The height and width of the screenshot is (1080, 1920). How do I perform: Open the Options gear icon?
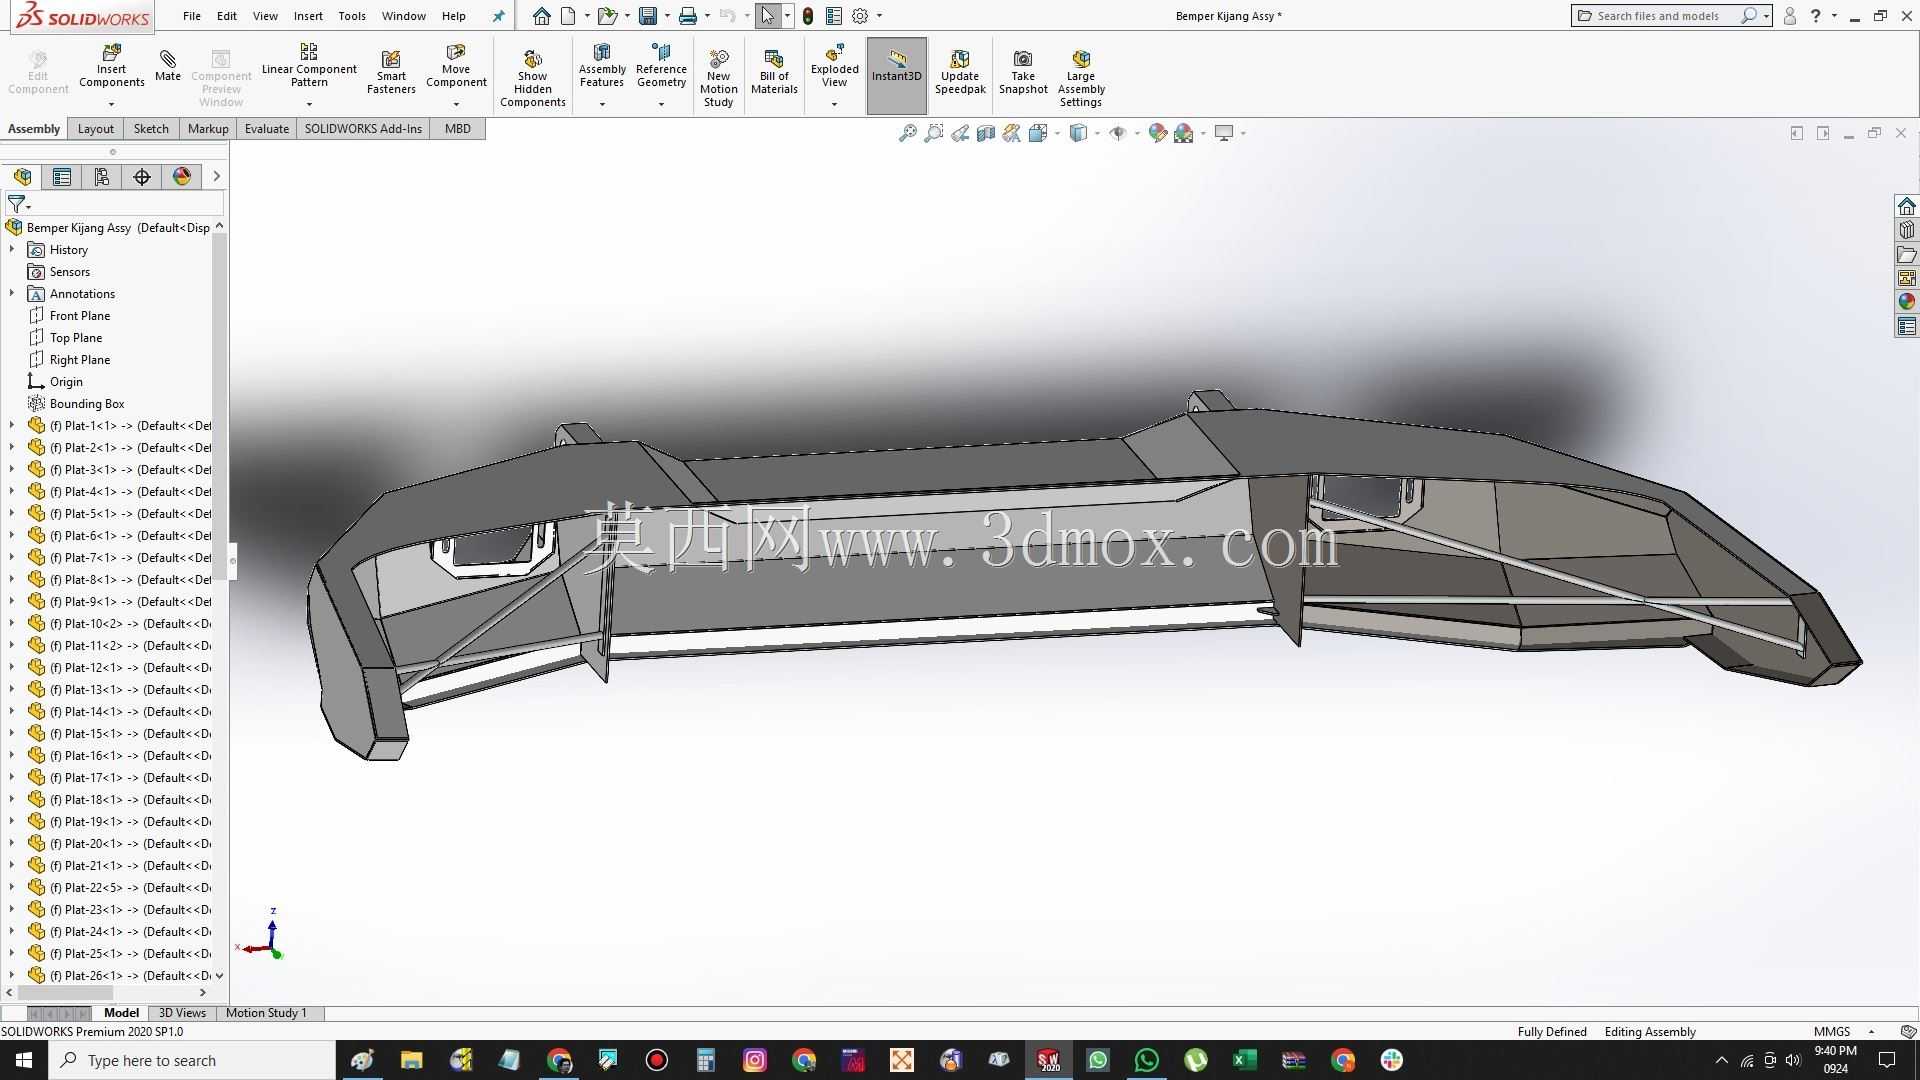pyautogui.click(x=860, y=16)
